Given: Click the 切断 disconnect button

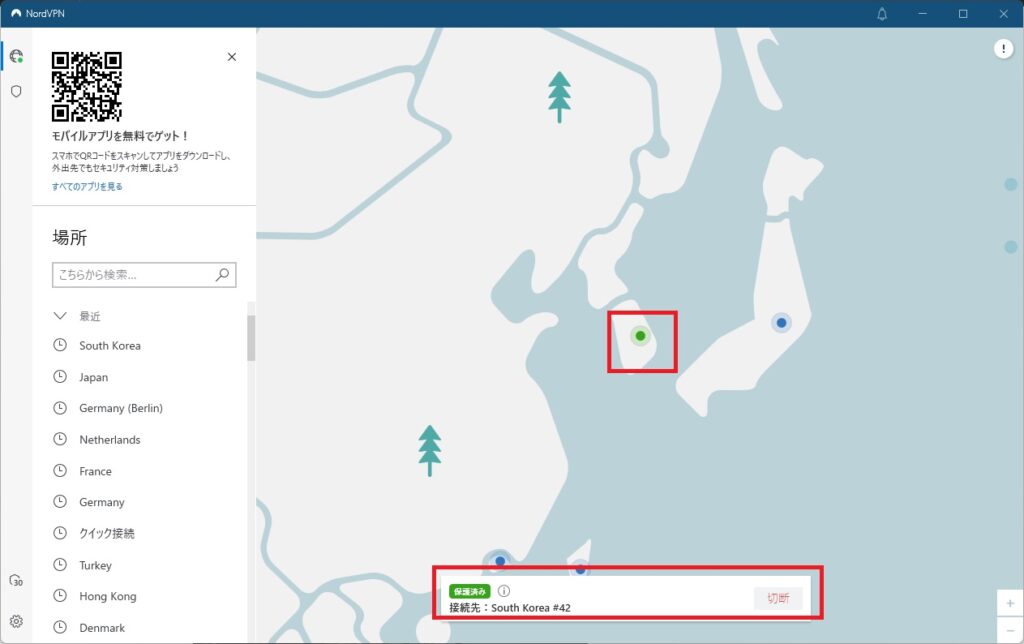Looking at the screenshot, I should pyautogui.click(x=778, y=598).
